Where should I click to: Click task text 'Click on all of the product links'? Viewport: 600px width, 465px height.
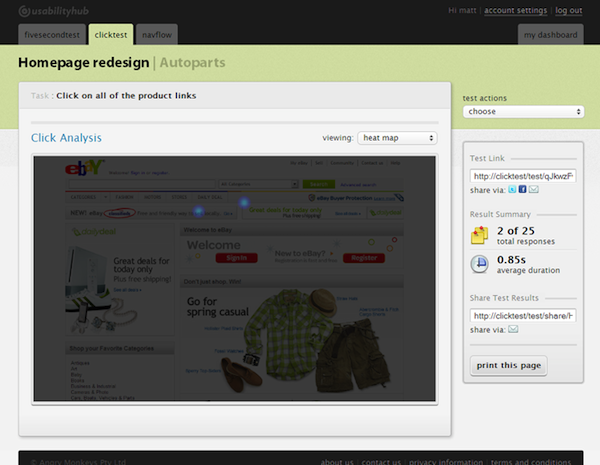[x=126, y=96]
